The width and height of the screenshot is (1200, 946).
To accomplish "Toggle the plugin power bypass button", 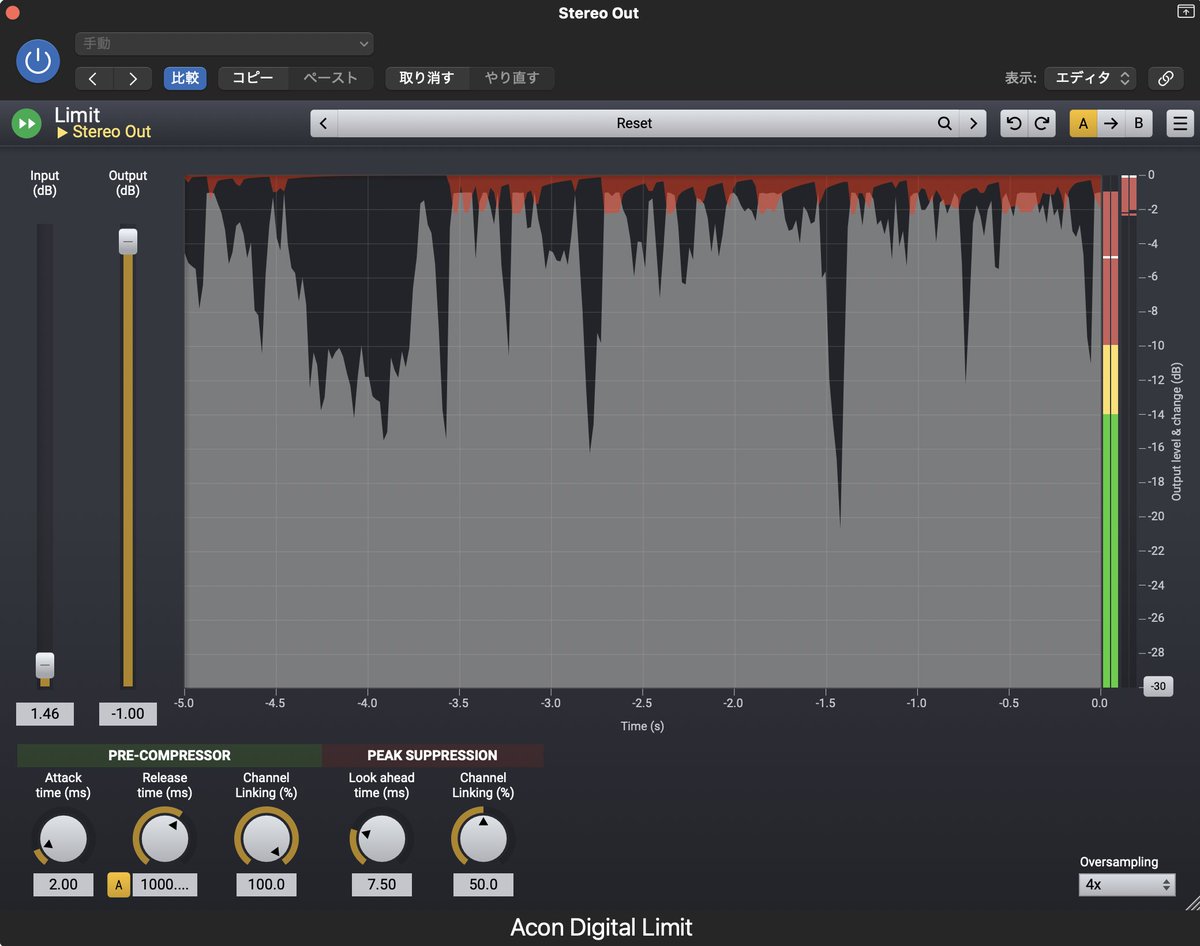I will (38, 61).
